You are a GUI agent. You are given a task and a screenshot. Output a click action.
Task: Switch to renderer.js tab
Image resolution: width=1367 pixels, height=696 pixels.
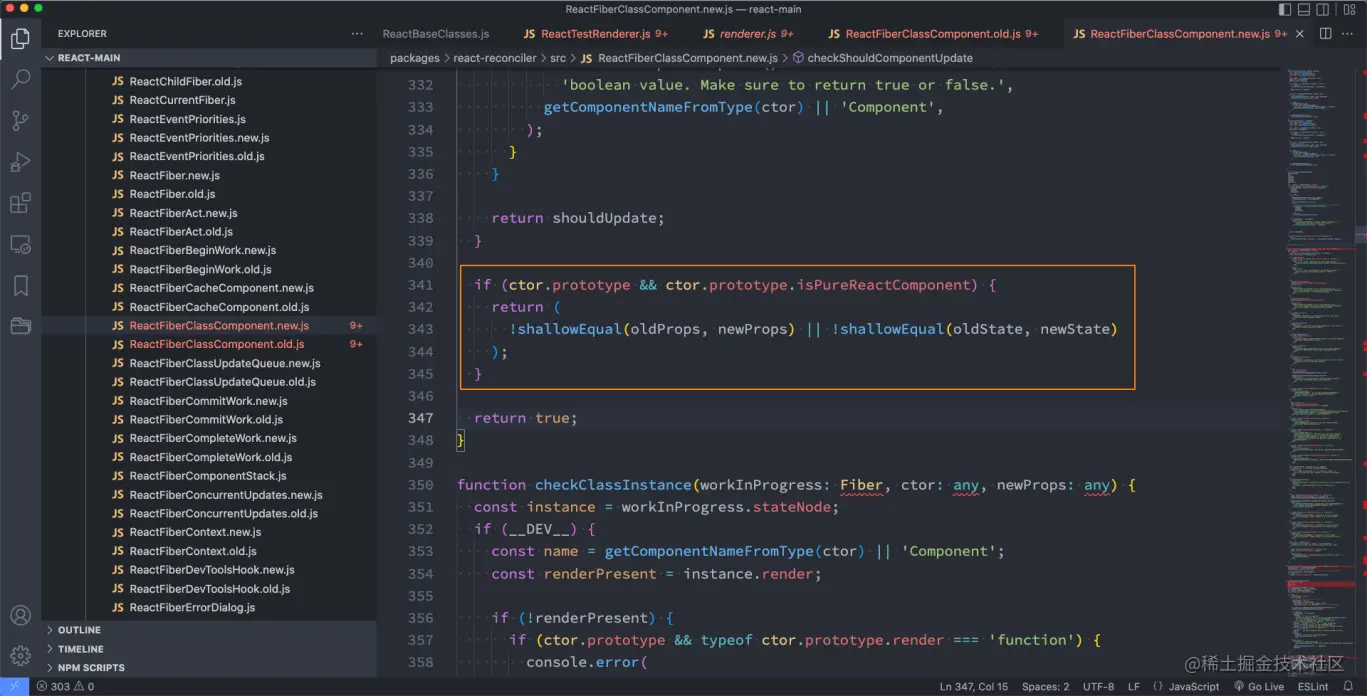tap(747, 34)
